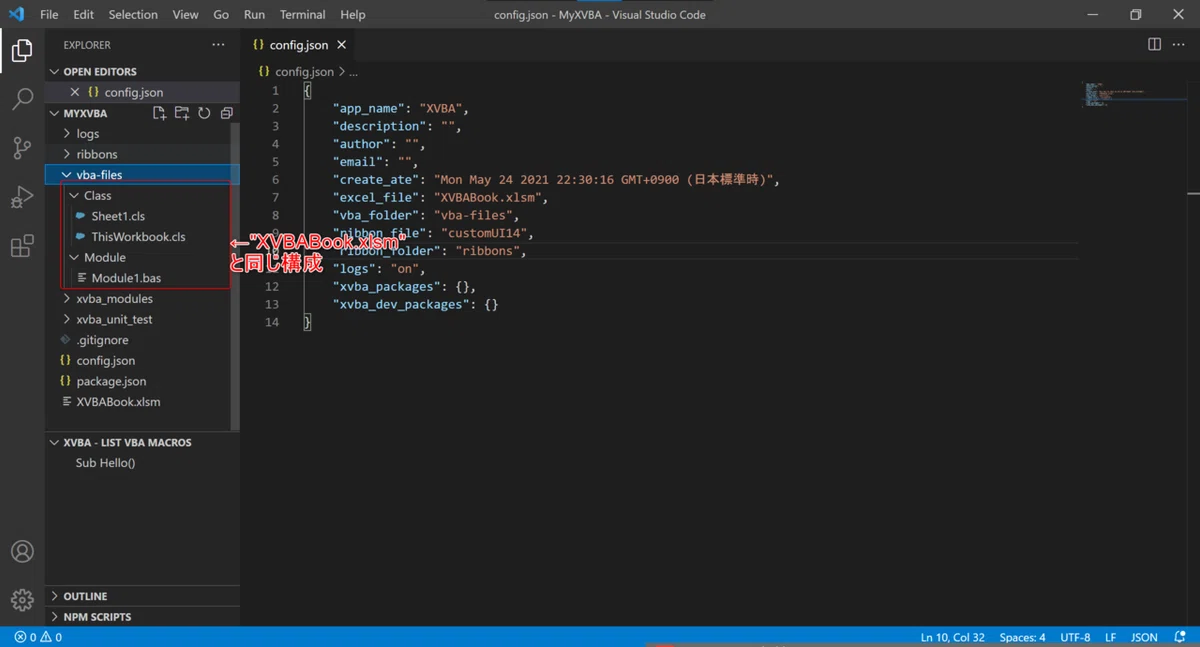Click the New Folder icon in explorer
This screenshot has width=1200, height=647.
(182, 113)
